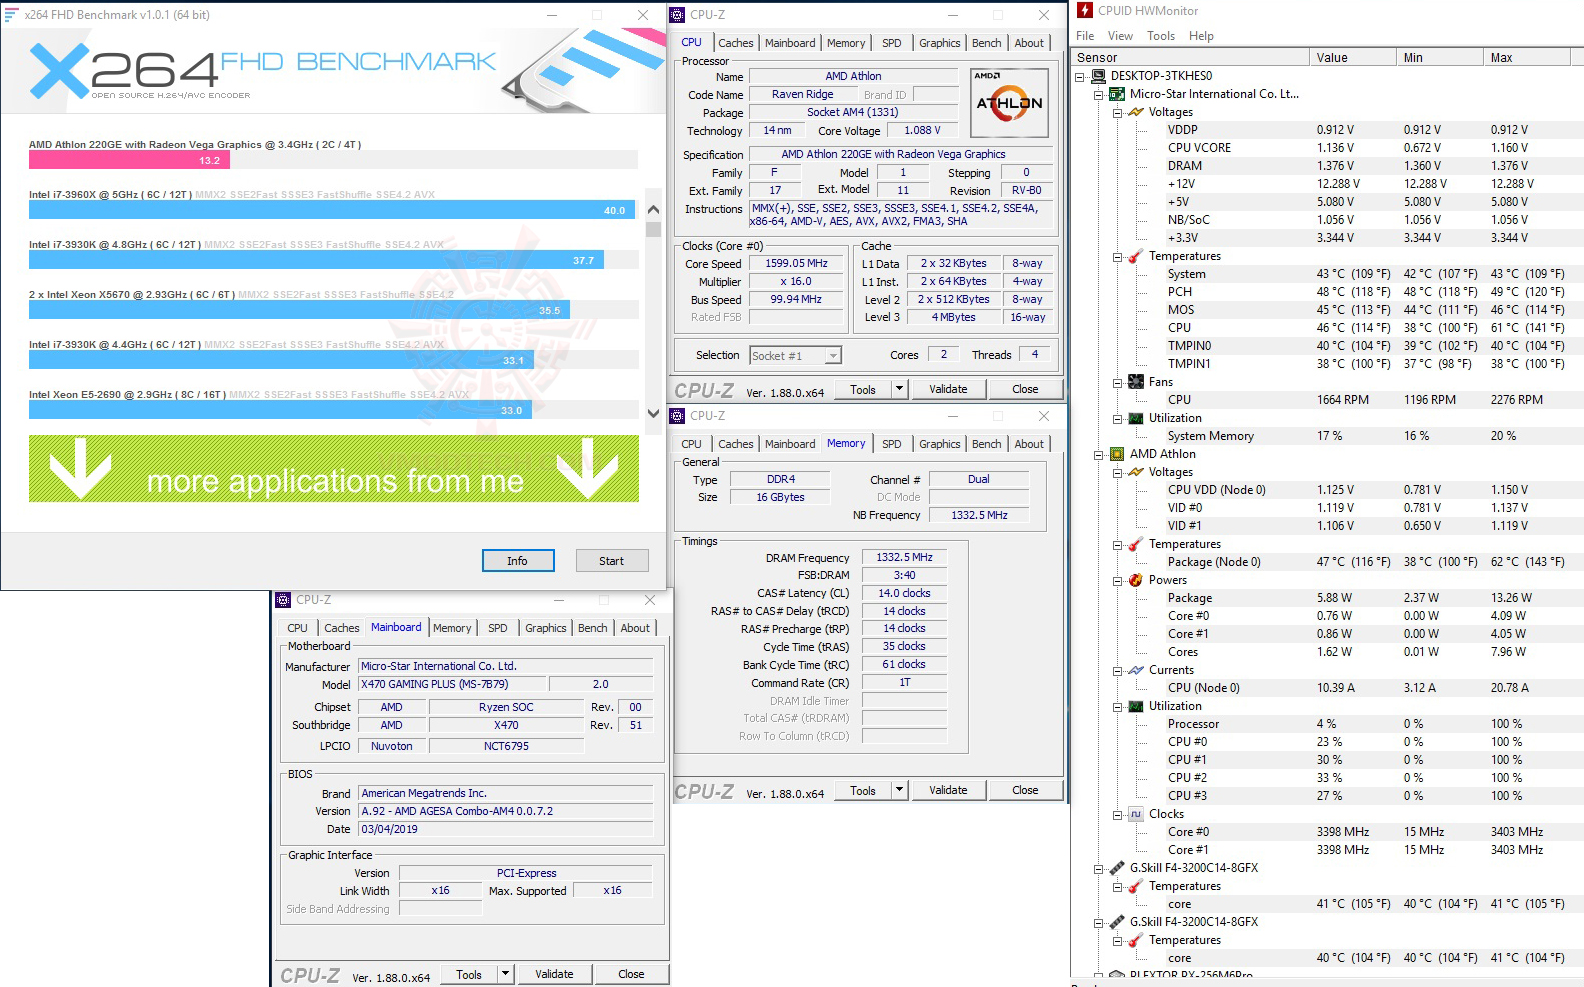1584x987 pixels.
Task: Open the File menu in HWMonitor
Action: click(1085, 36)
